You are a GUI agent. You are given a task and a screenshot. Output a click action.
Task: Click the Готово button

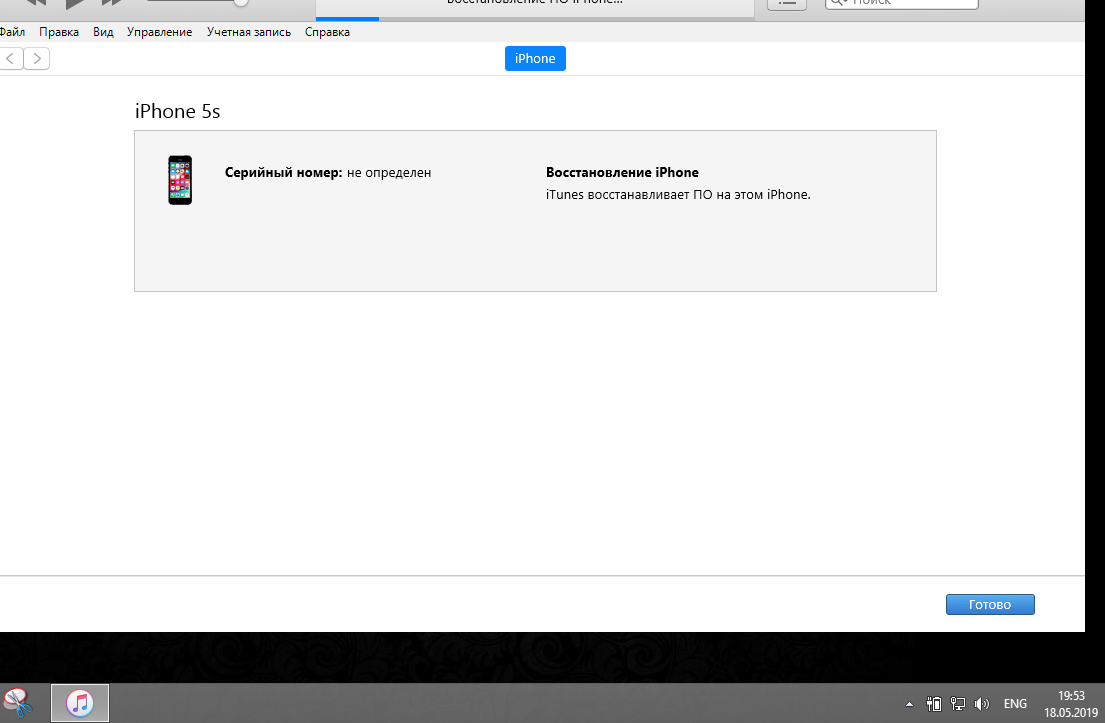tap(989, 605)
